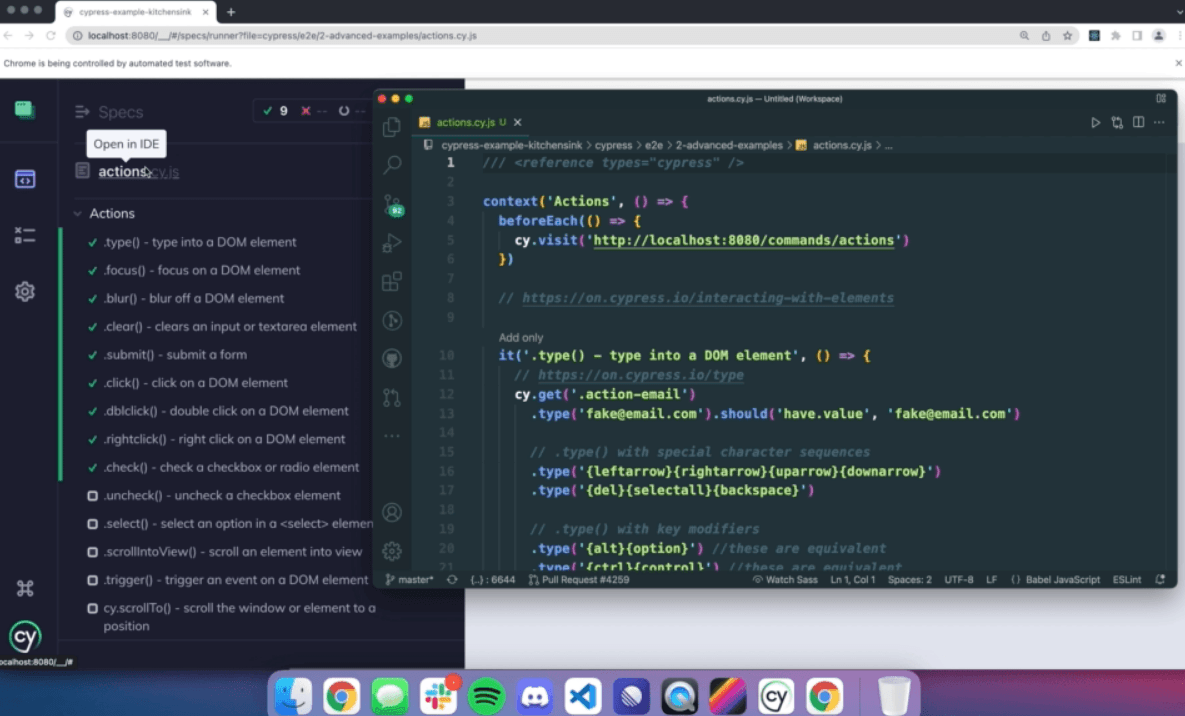
Task: Close the actions.cy.js editor tab
Action: [x=518, y=122]
